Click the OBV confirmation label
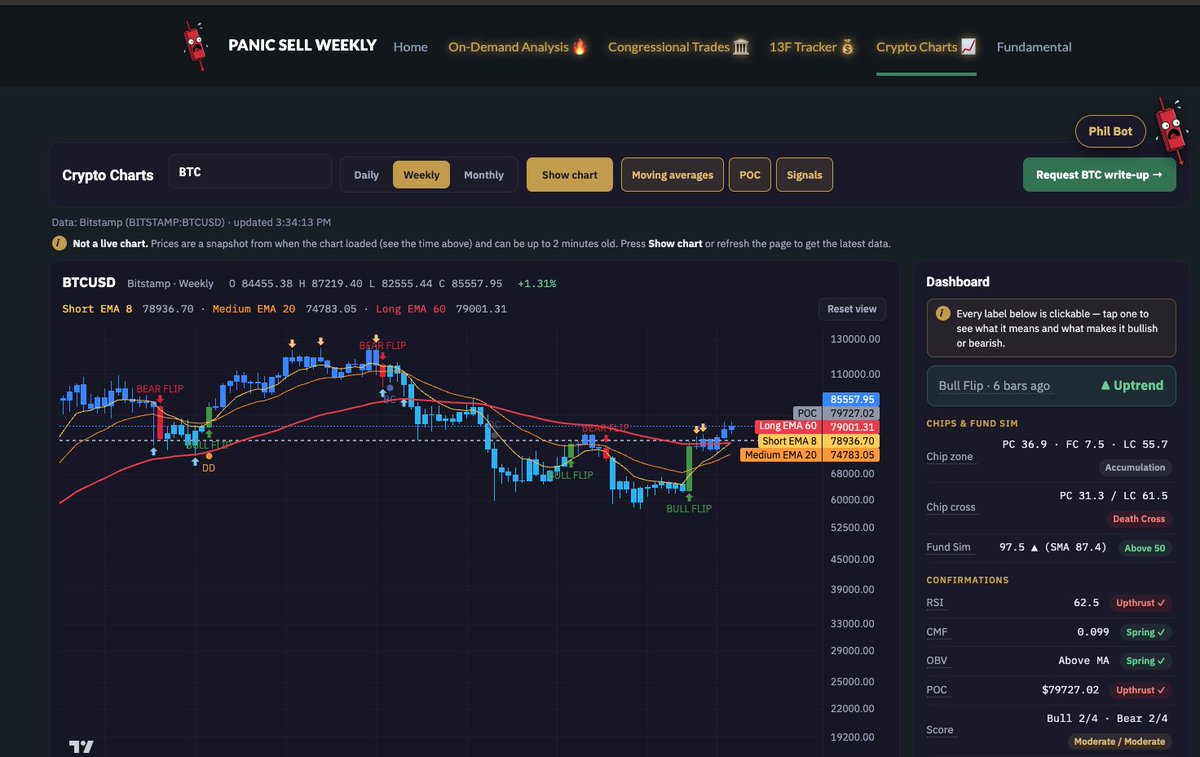The width and height of the screenshot is (1200, 757). click(x=936, y=661)
